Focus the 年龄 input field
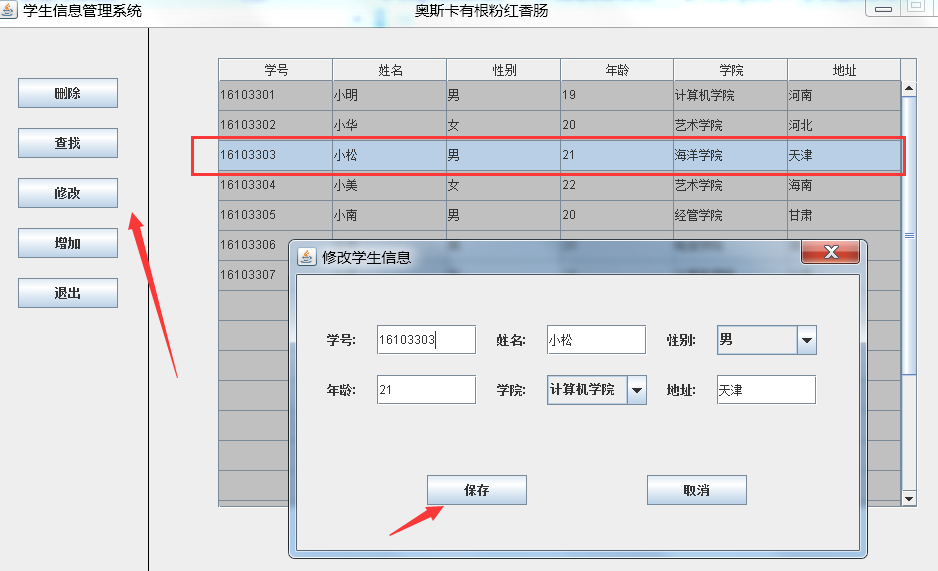 pyautogui.click(x=427, y=390)
